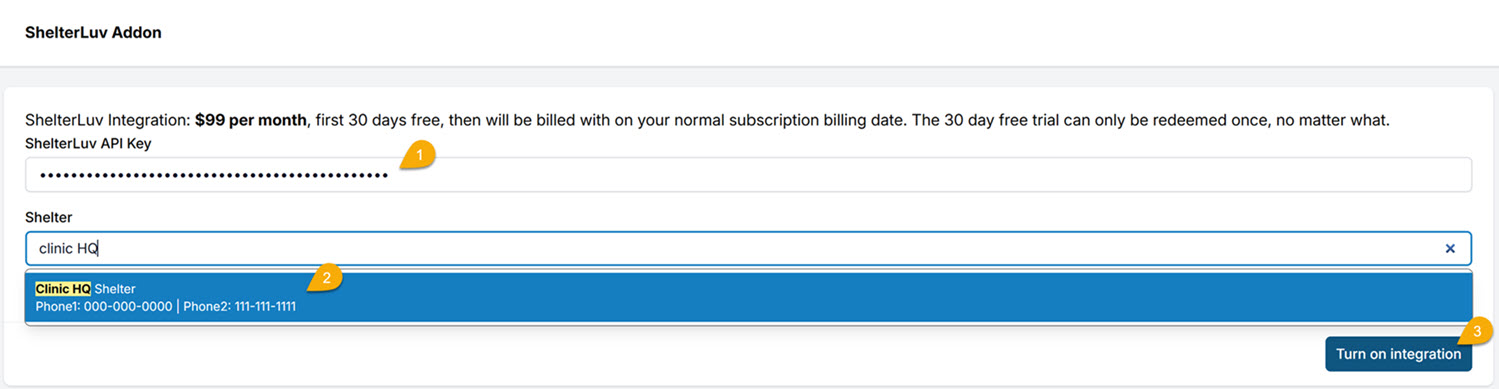Click Phone1: 000-000-0000 in the shelter result
The image size is (1499, 389).
click(x=104, y=306)
